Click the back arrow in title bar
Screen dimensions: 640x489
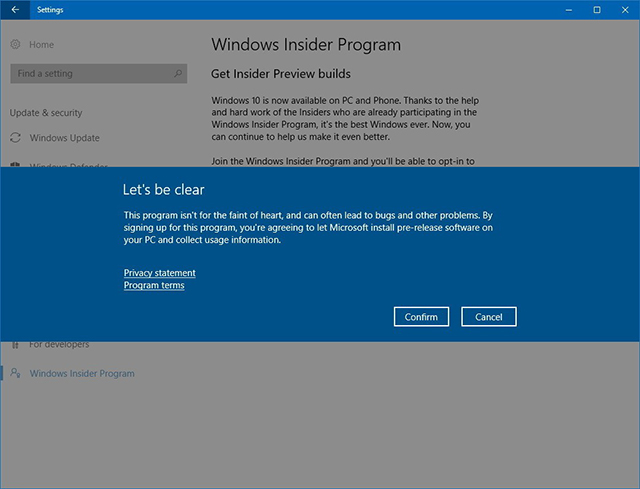[14, 9]
